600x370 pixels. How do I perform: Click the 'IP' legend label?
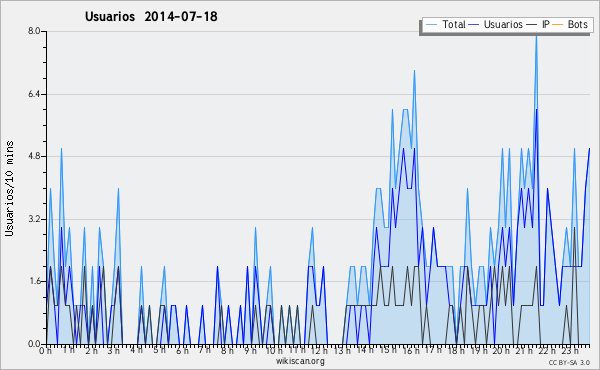click(x=546, y=24)
